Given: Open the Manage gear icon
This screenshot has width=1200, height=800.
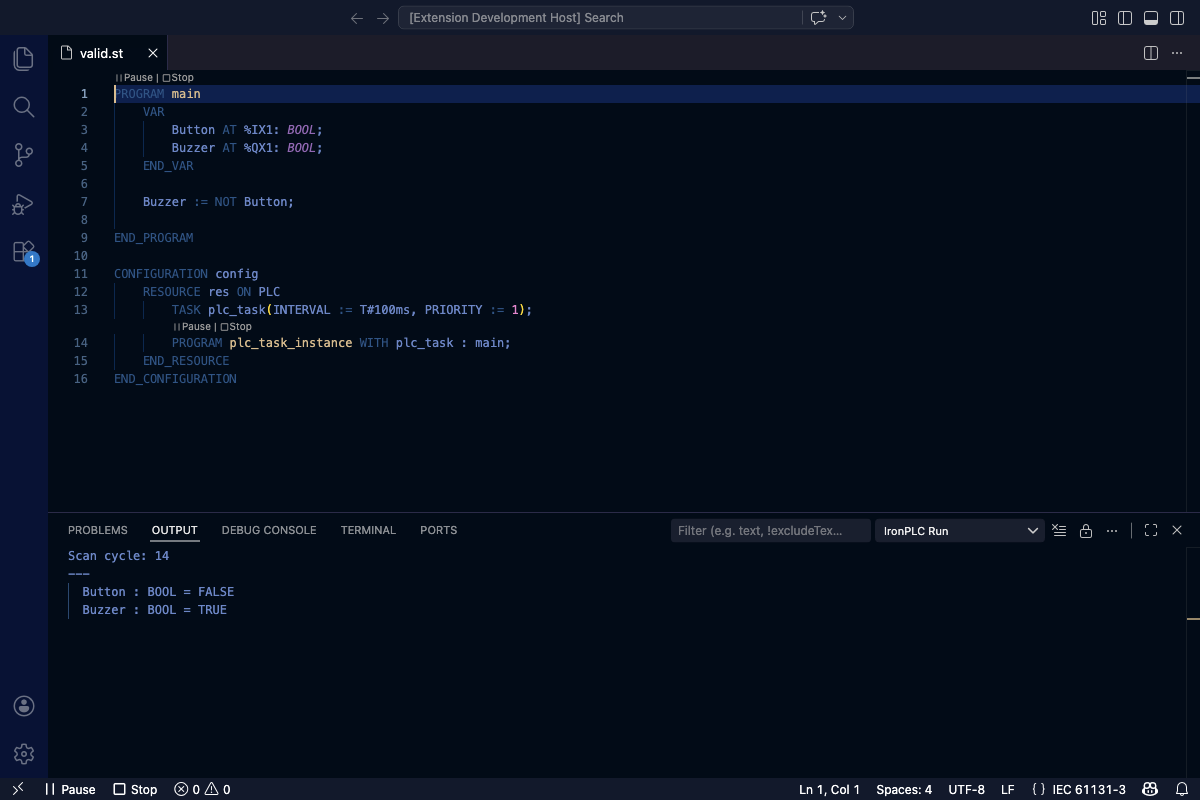Looking at the screenshot, I should click(24, 754).
